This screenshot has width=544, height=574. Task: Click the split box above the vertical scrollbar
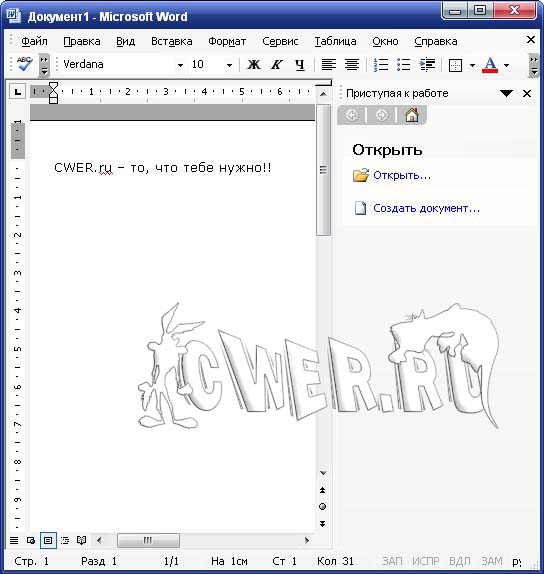323,83
